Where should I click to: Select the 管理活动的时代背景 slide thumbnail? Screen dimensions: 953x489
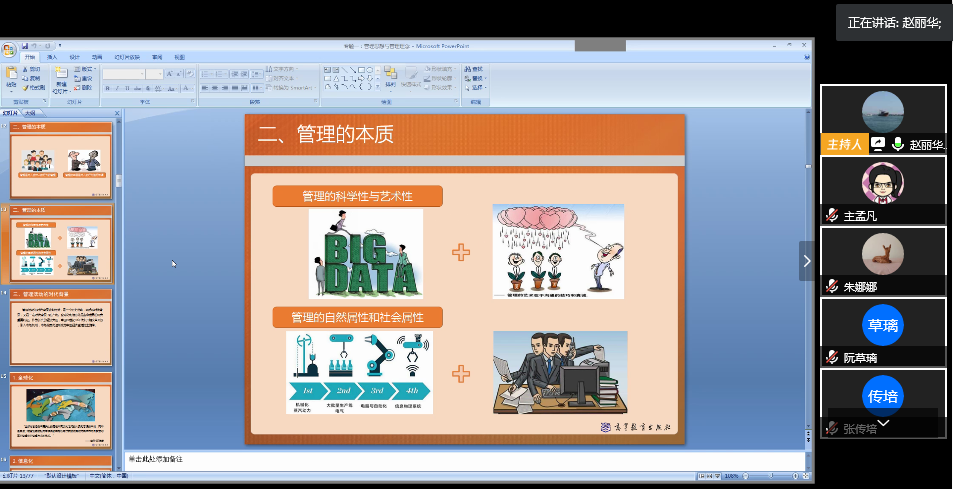(x=61, y=330)
